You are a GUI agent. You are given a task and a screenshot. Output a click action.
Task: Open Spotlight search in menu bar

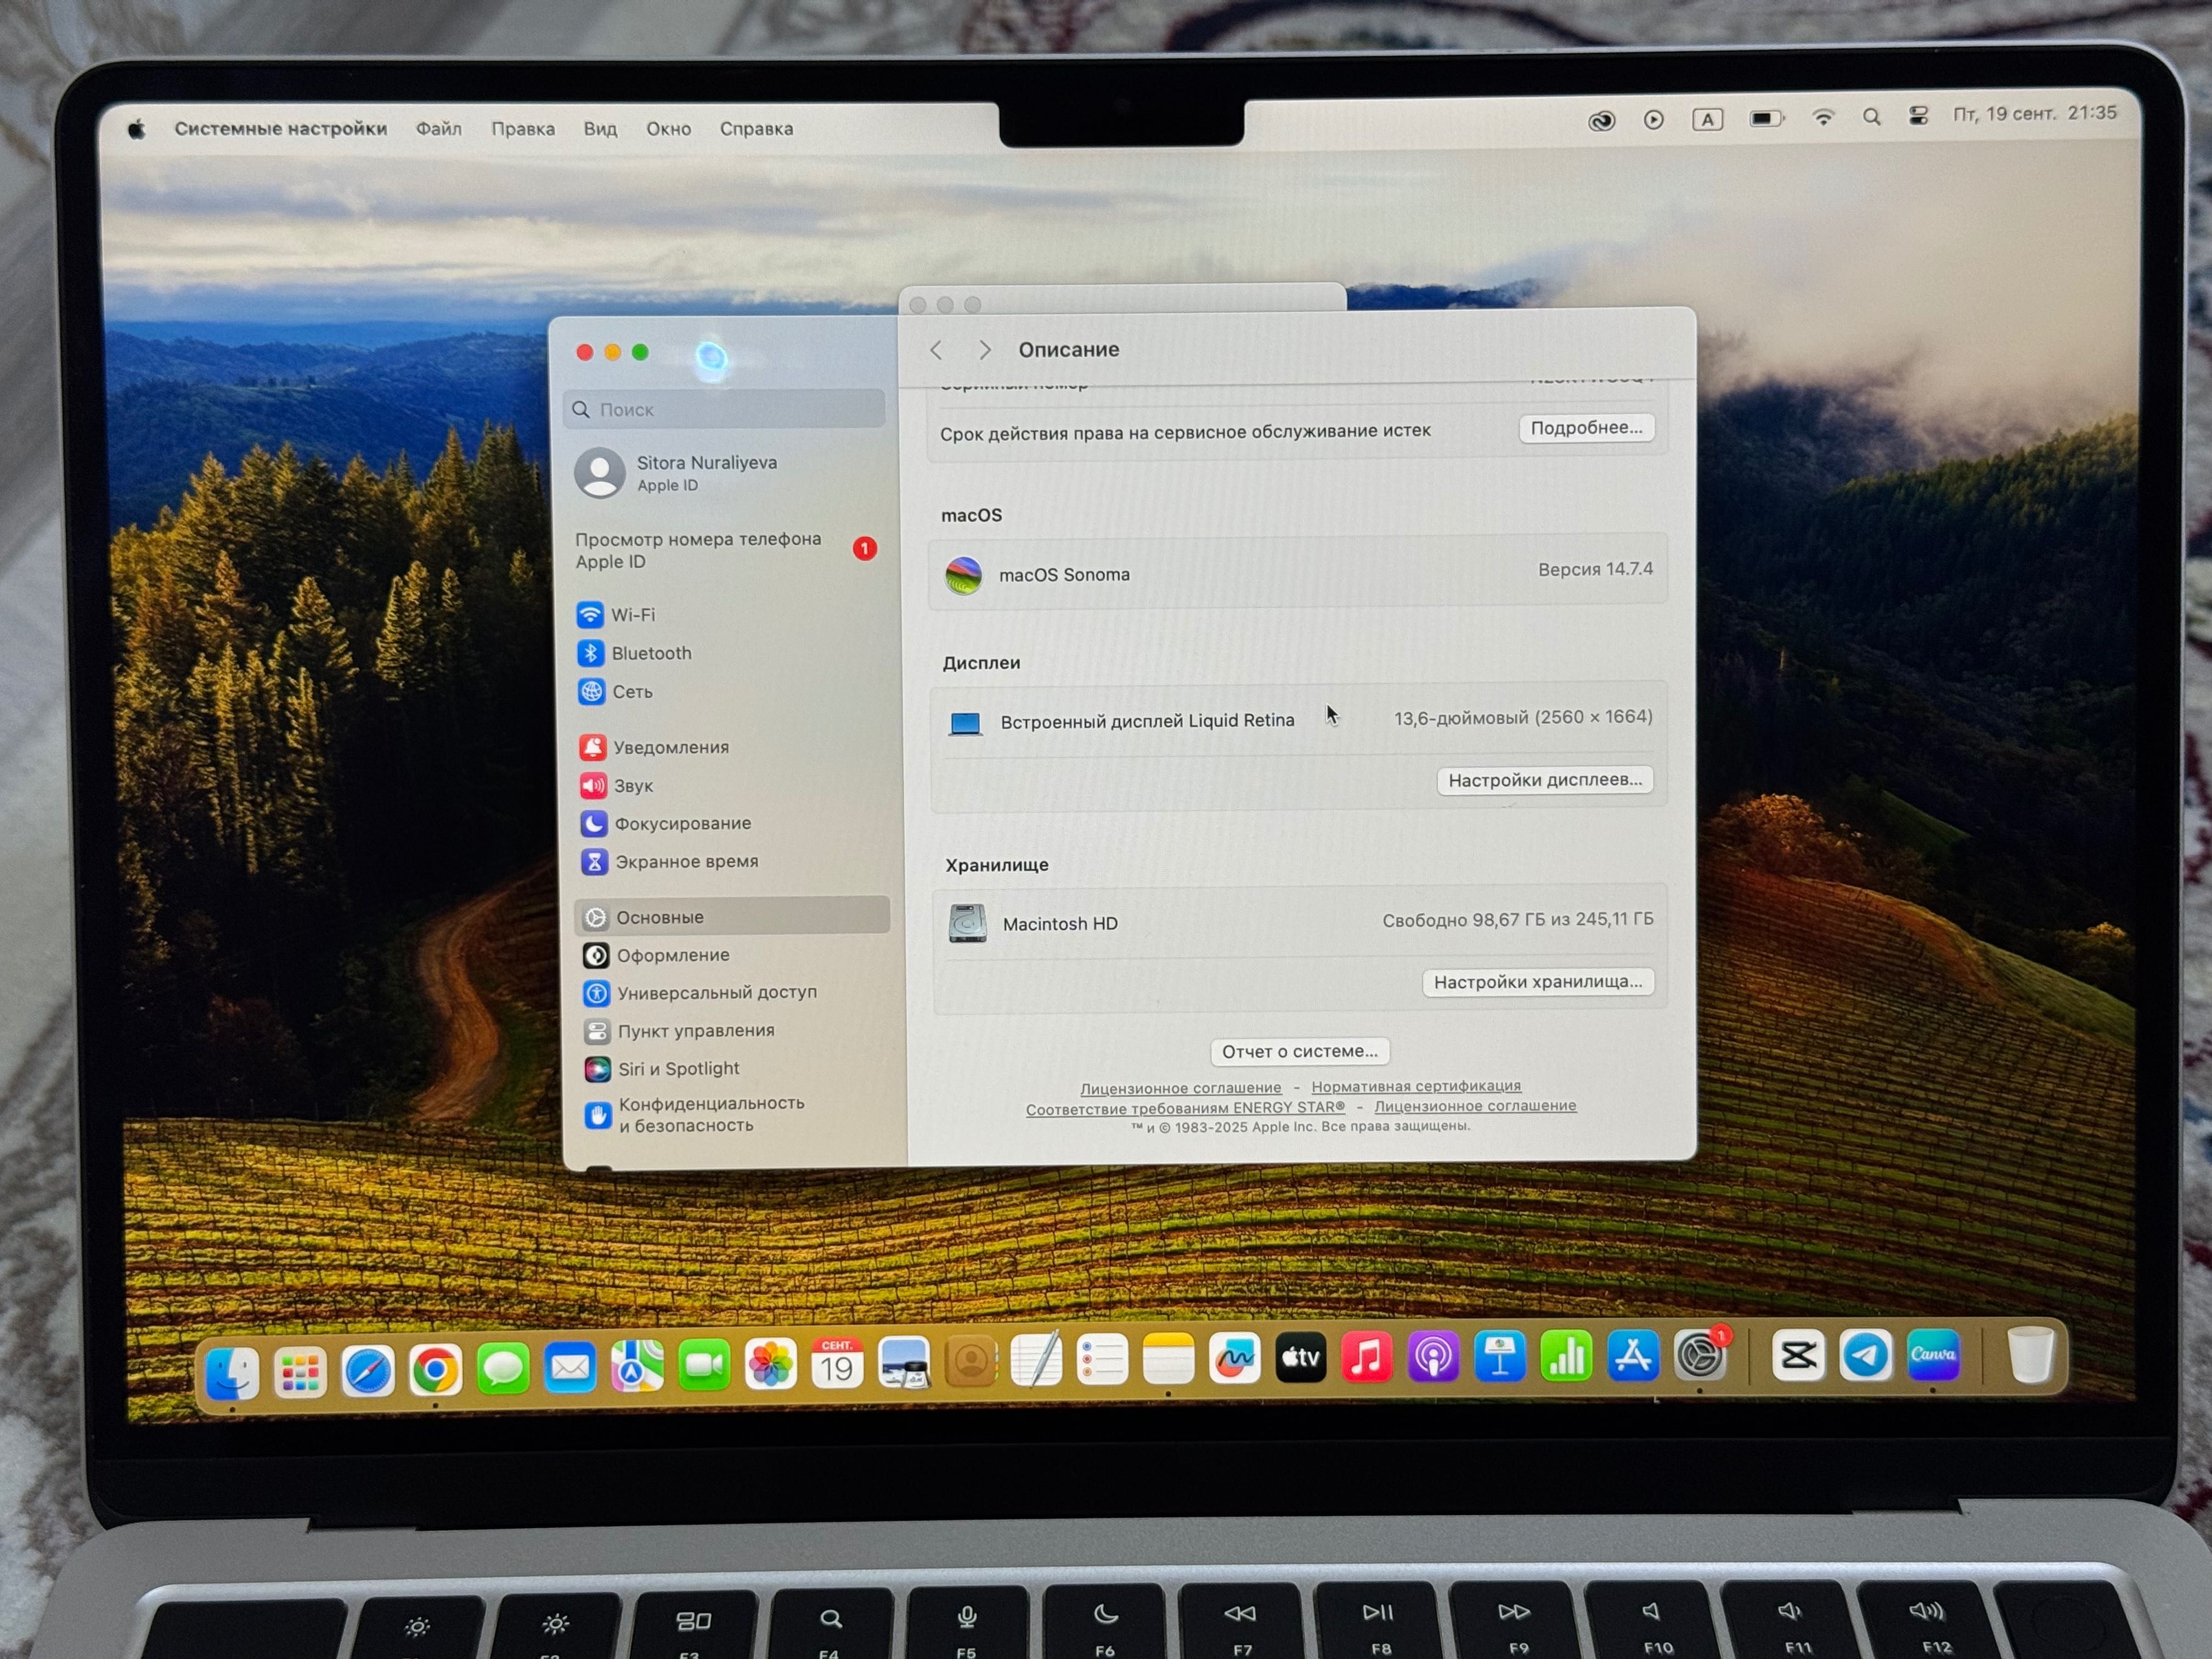pyautogui.click(x=1871, y=116)
